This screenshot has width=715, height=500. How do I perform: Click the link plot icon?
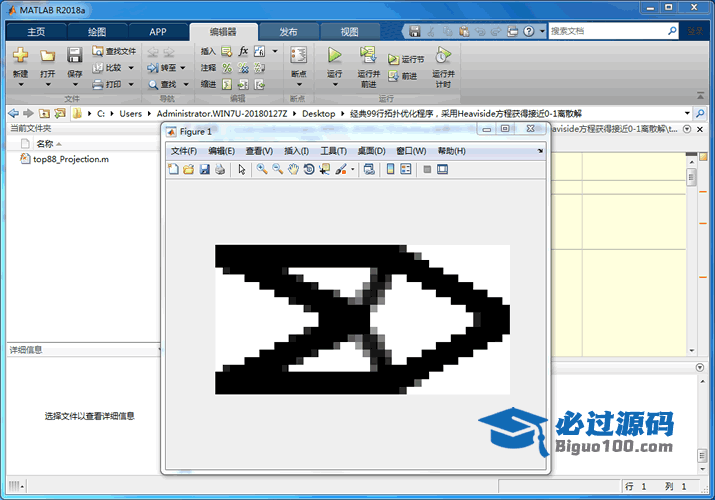click(369, 170)
